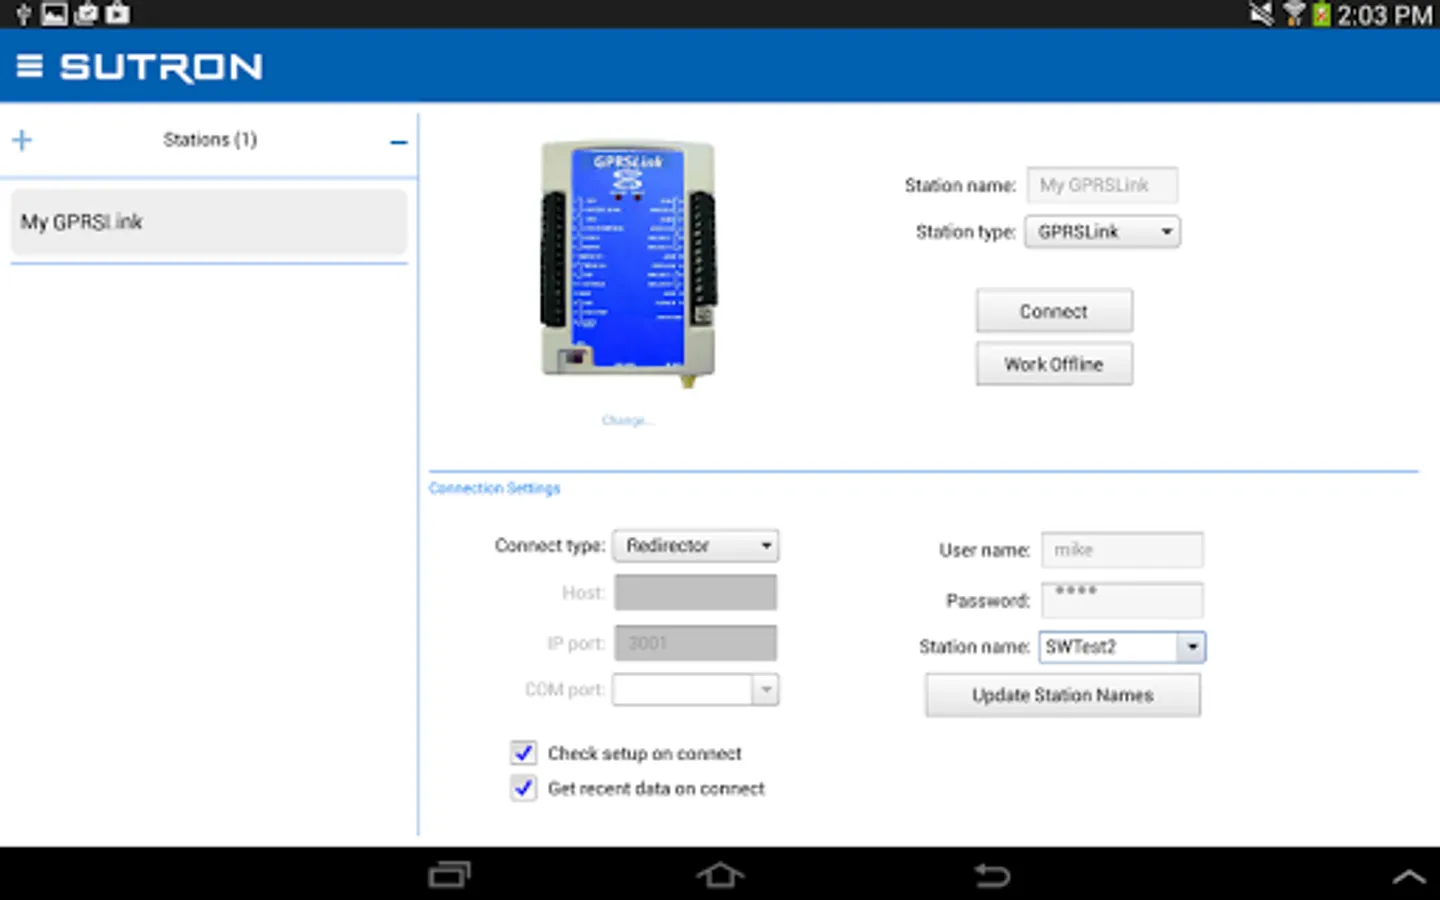Click the Stations (1) header text
Screen dimensions: 1440x900
210,140
